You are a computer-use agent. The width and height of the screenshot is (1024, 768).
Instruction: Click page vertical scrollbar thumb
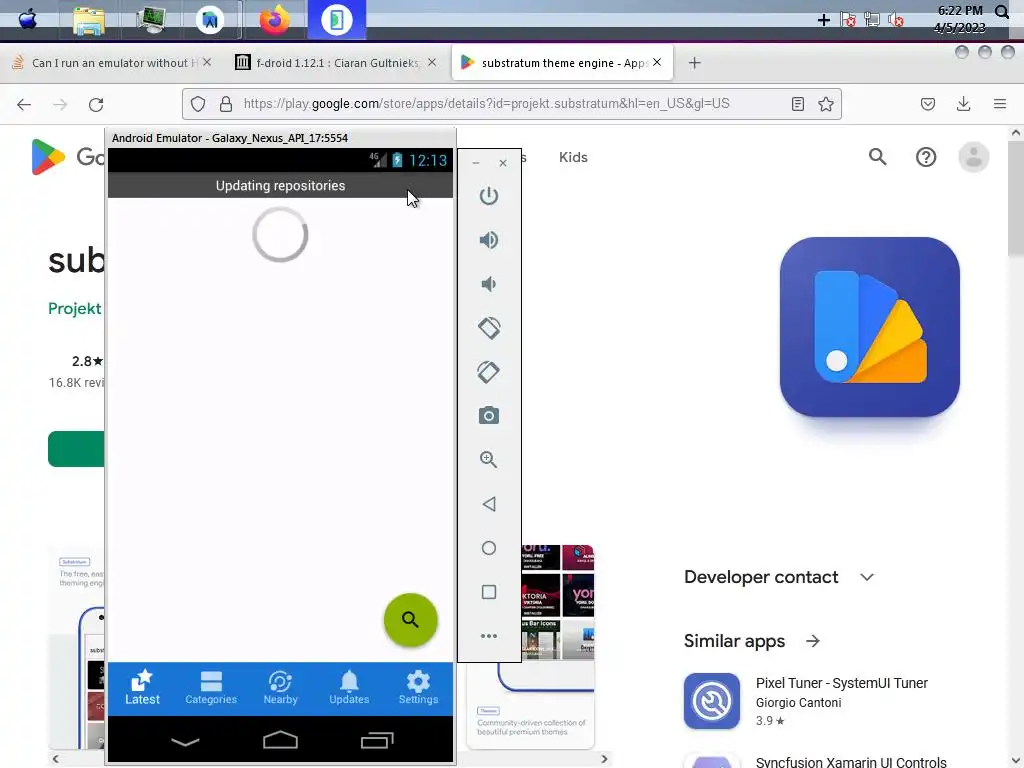(1016, 199)
